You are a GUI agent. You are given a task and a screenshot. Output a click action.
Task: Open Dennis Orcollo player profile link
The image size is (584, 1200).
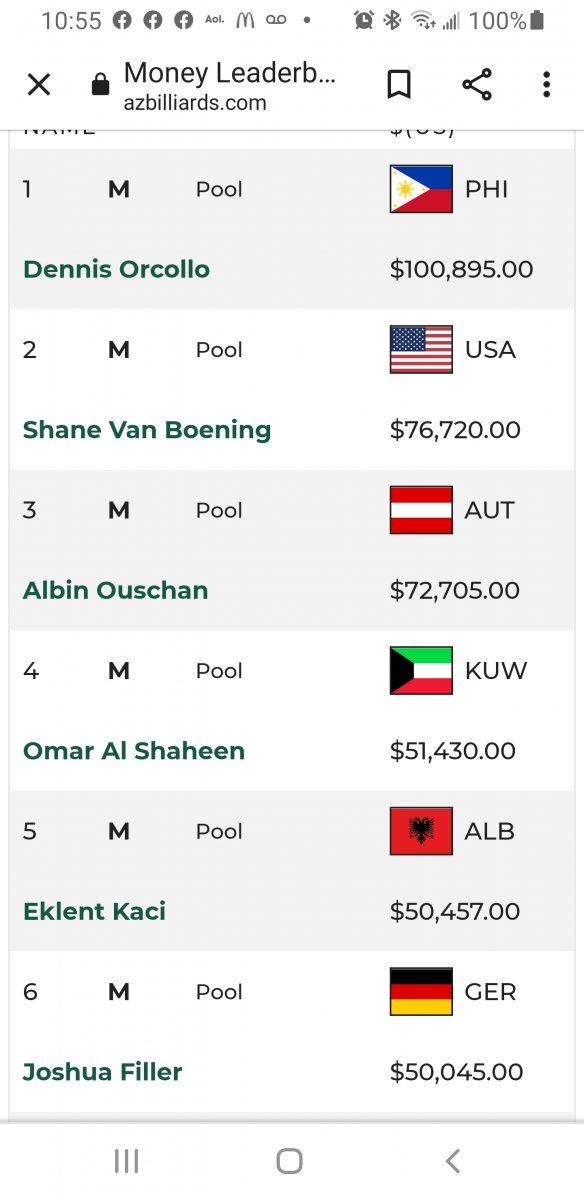[x=116, y=270]
